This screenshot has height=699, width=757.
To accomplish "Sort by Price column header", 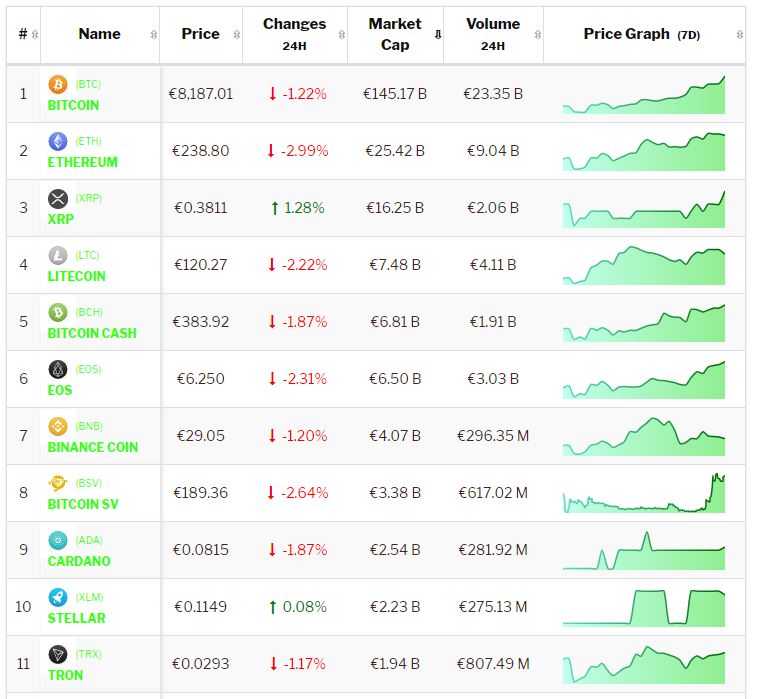I will tap(200, 34).
